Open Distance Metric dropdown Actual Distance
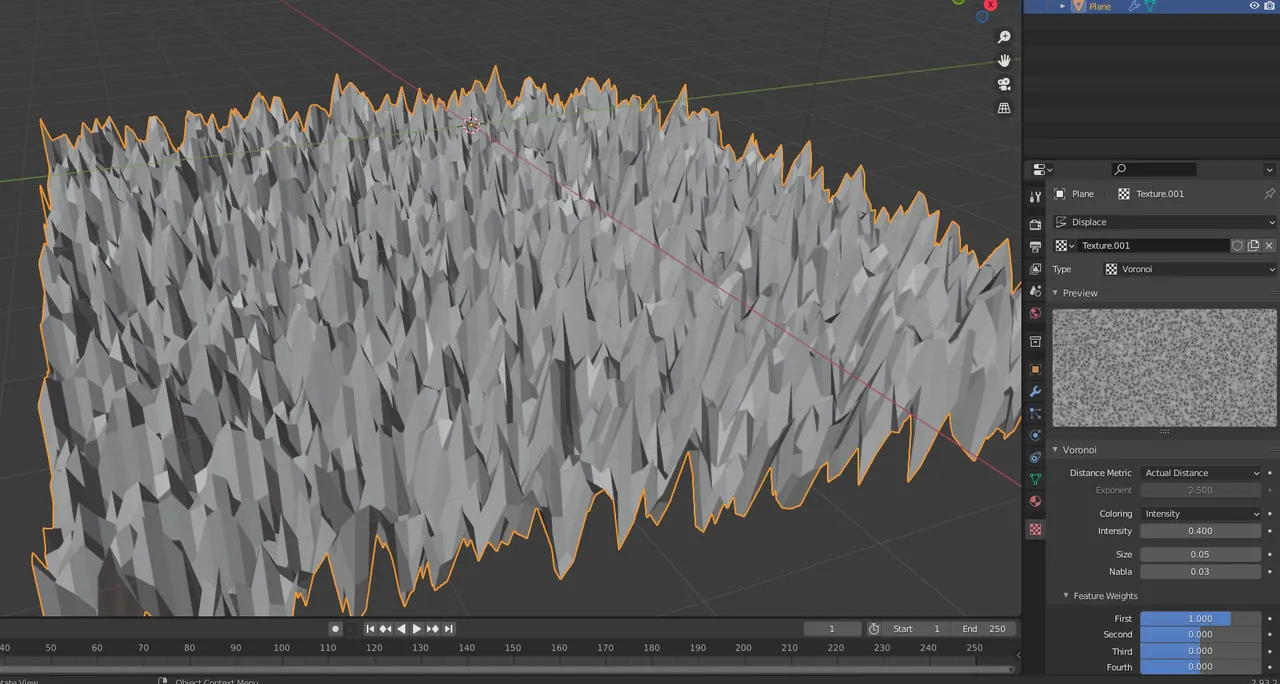Image resolution: width=1280 pixels, height=684 pixels. (x=1201, y=473)
